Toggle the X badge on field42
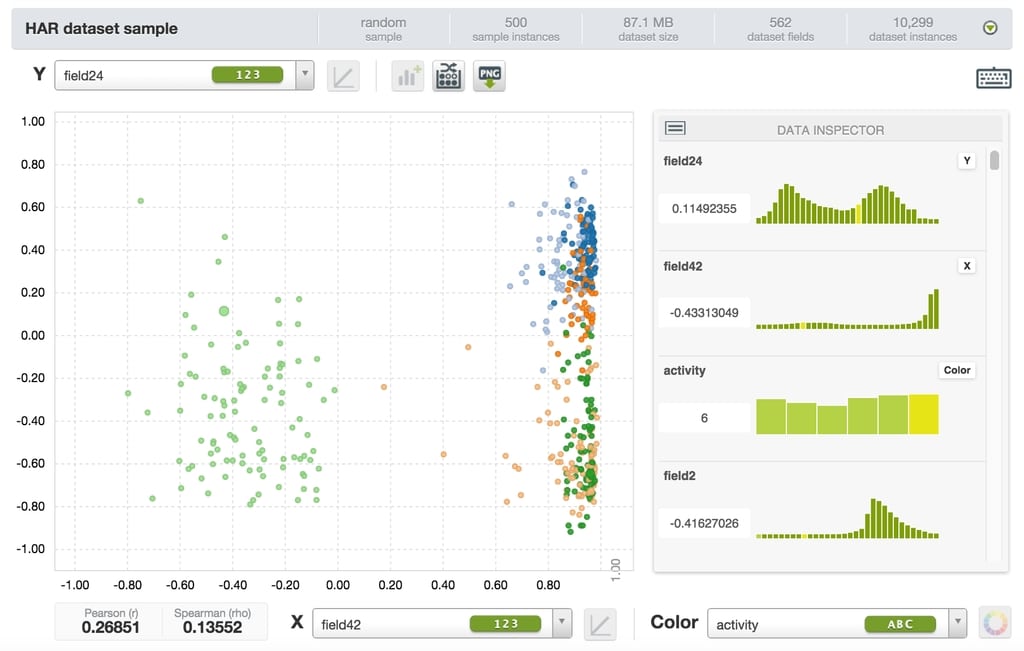 coord(966,266)
